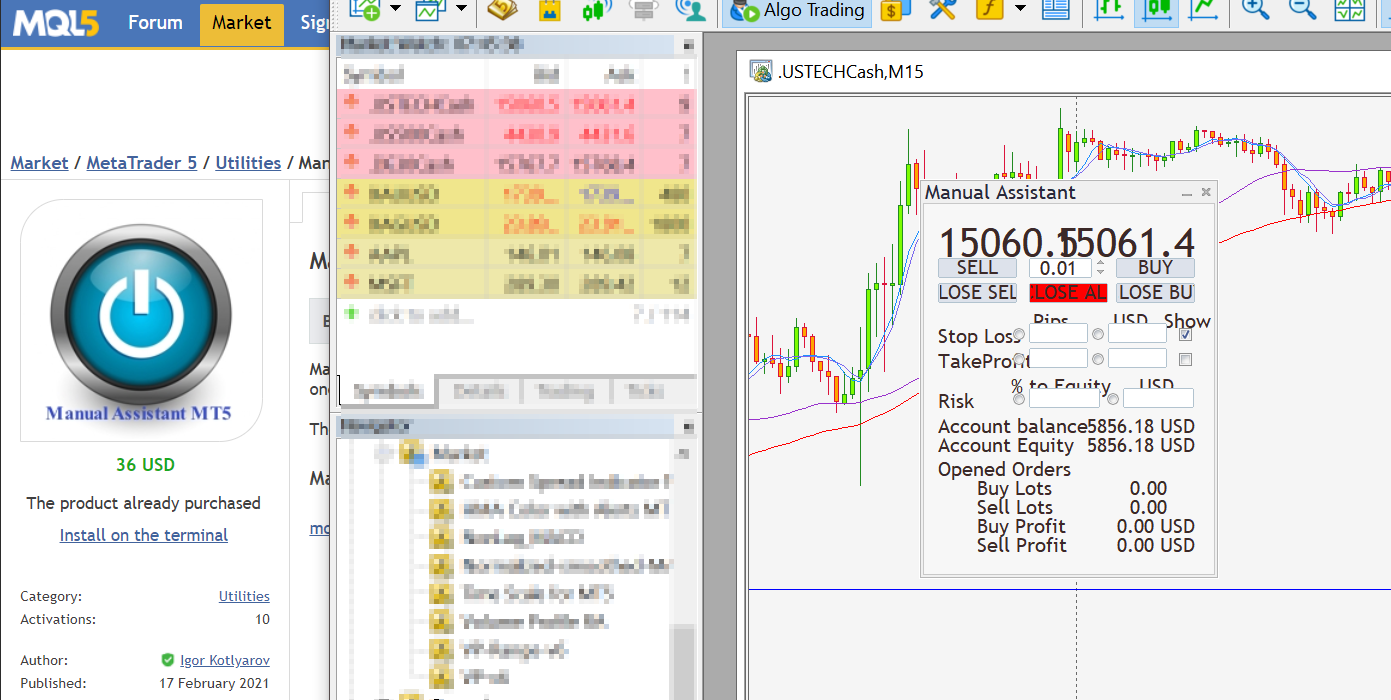The height and width of the screenshot is (700, 1391).
Task: Click the zoom in magnifier icon
Action: 1255,10
